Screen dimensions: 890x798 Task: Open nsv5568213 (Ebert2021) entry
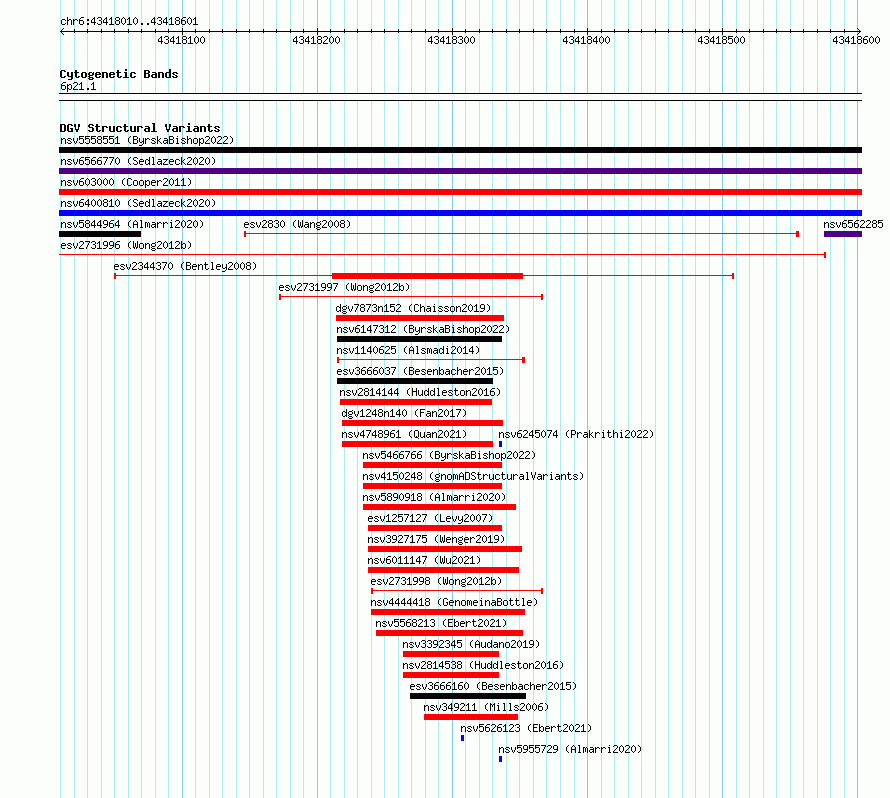click(x=441, y=623)
